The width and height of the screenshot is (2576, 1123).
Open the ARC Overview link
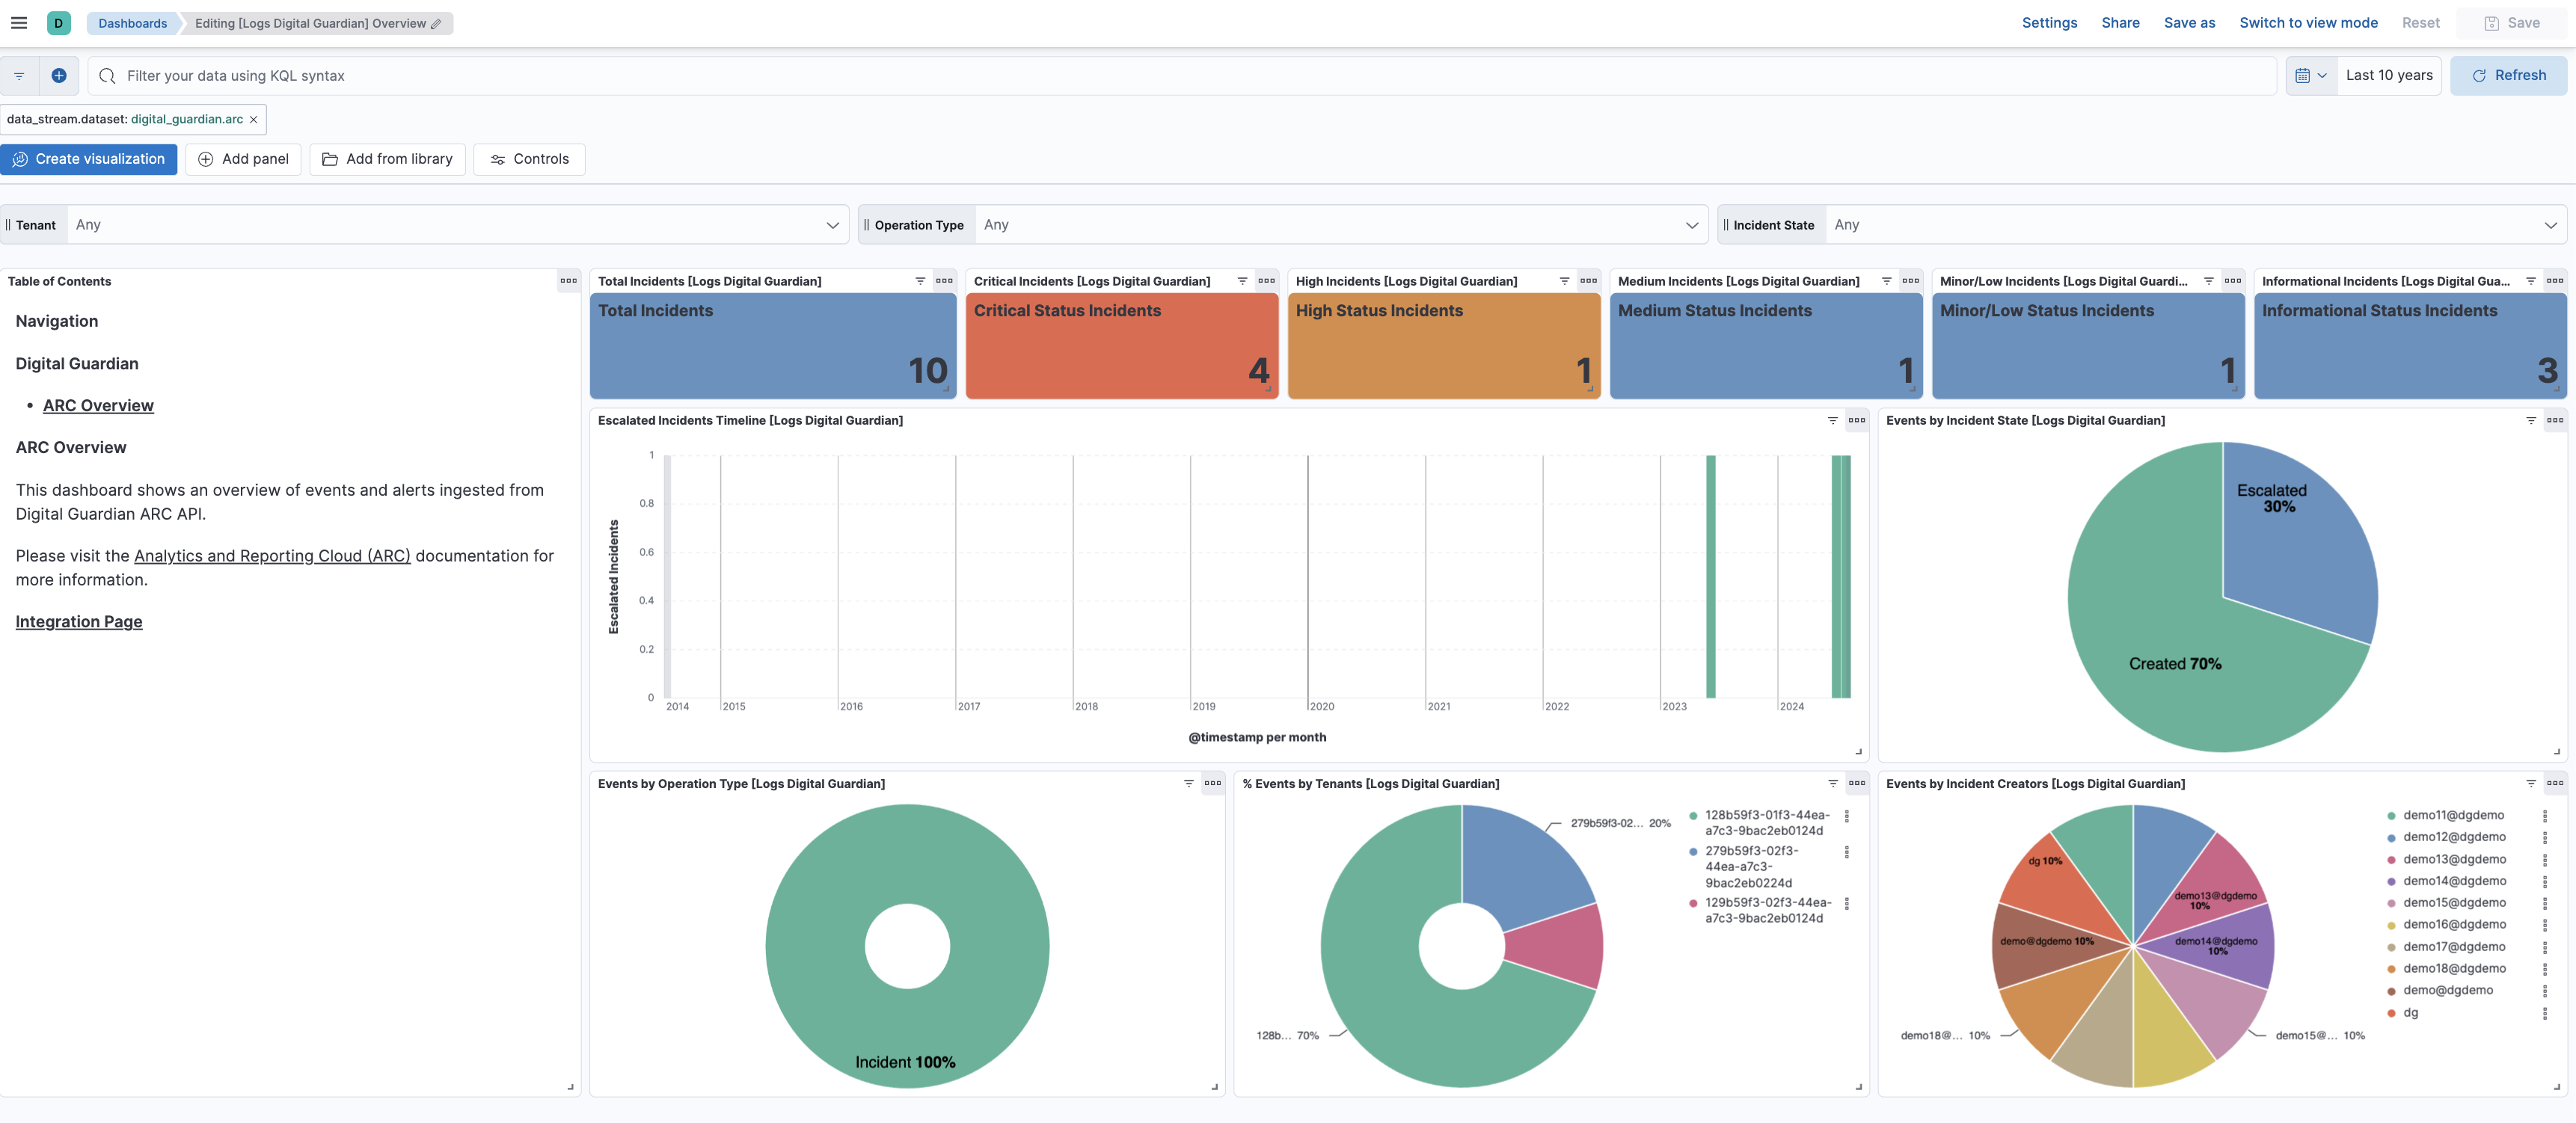[98, 405]
